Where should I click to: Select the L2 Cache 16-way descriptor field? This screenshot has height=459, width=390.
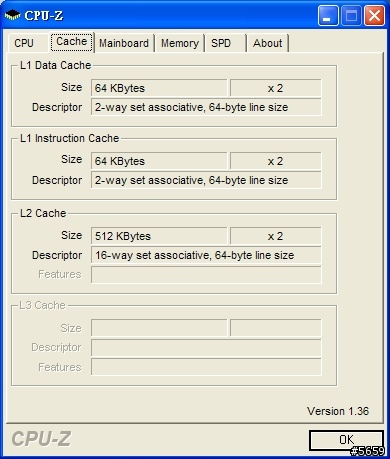tap(206, 255)
